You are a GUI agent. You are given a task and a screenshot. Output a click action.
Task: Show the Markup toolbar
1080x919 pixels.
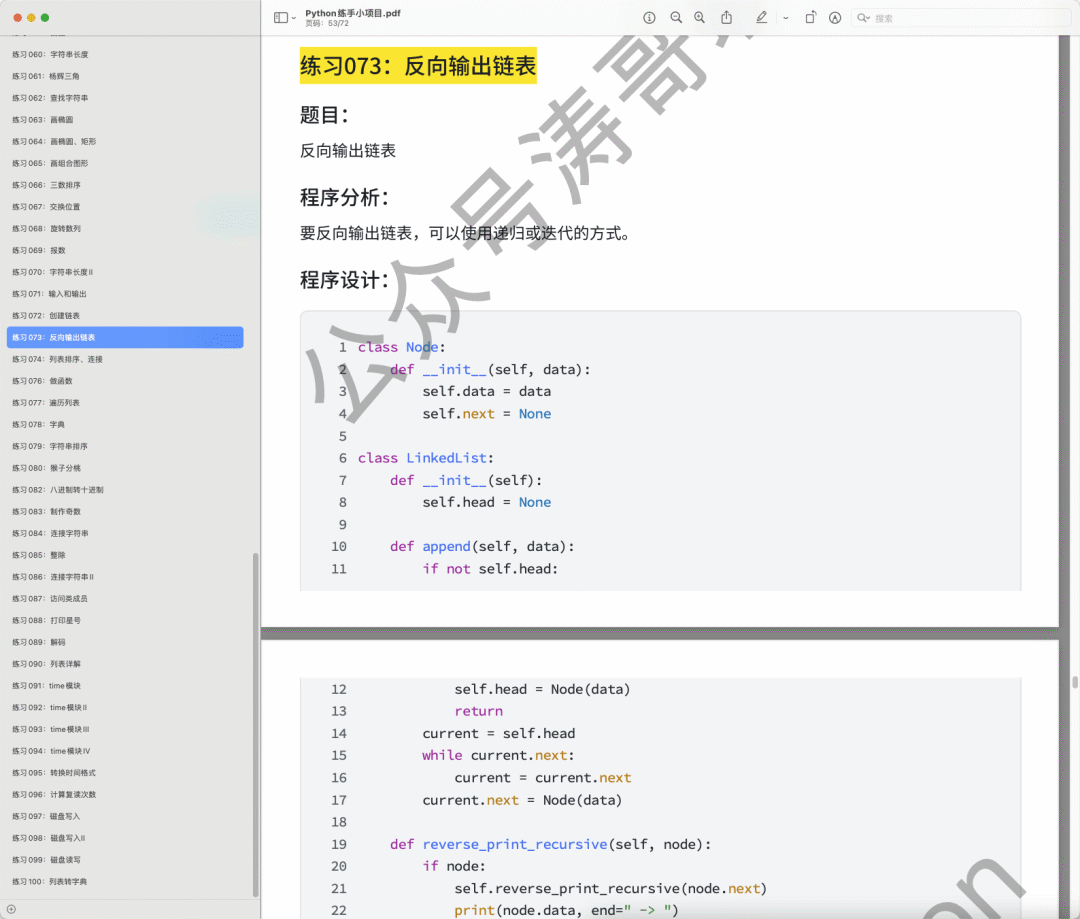click(x=835, y=18)
